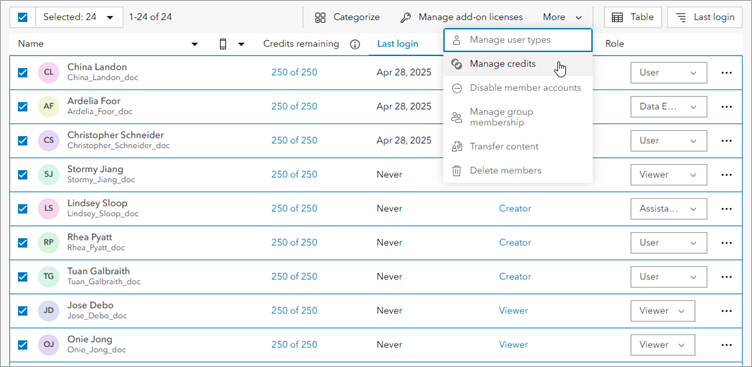Click the Creator user type for Lindsey Sloop
This screenshot has height=367, width=752.
coord(515,209)
